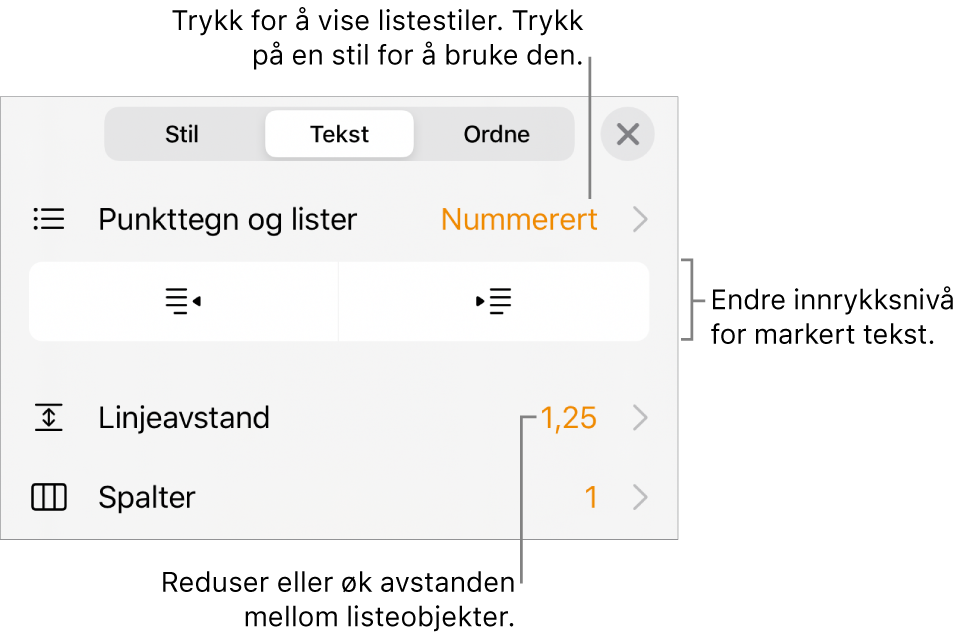
Task: Expand Spalter options using the chevron
Action: pos(641,497)
